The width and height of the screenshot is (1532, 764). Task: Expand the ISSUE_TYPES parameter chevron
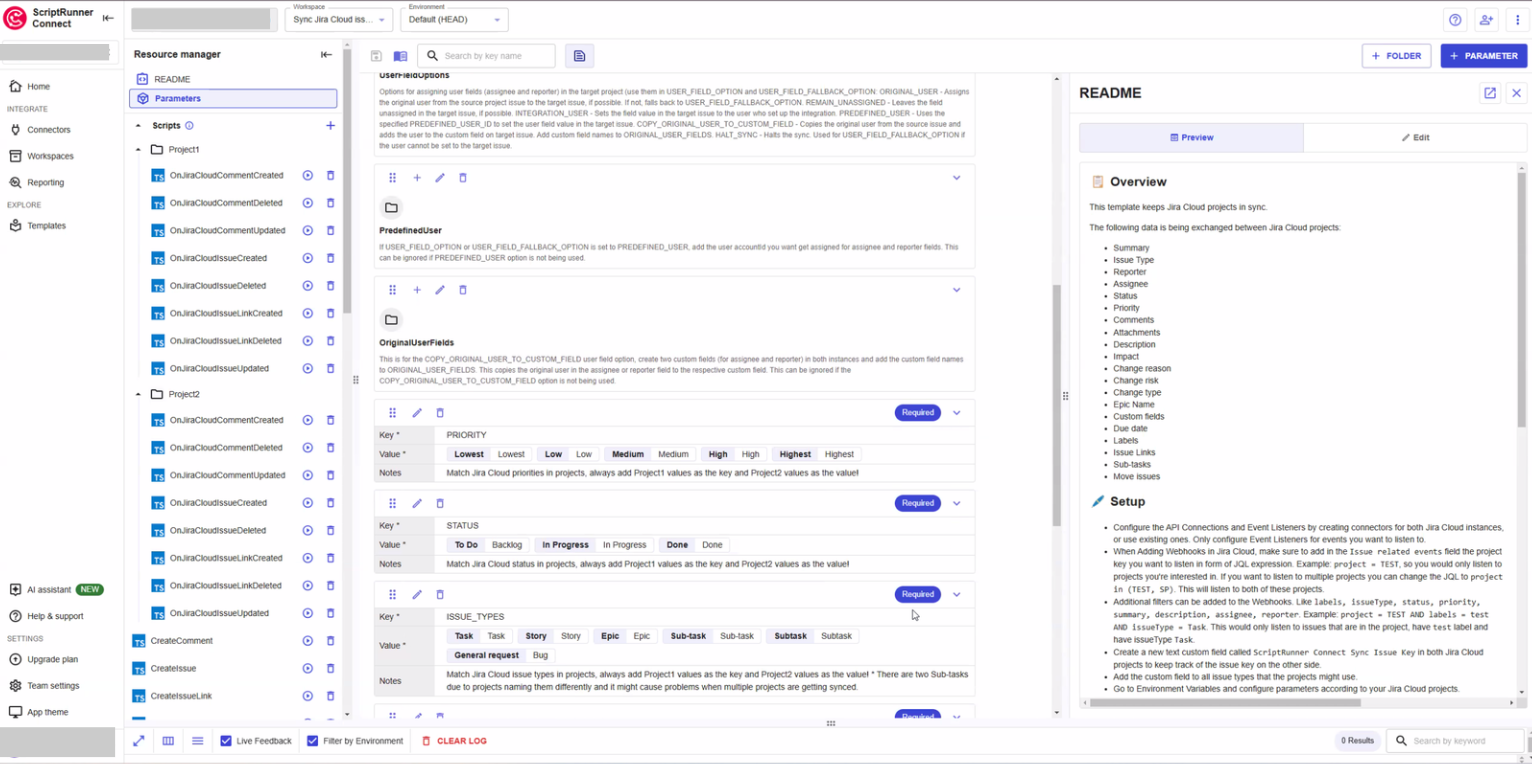pos(956,595)
